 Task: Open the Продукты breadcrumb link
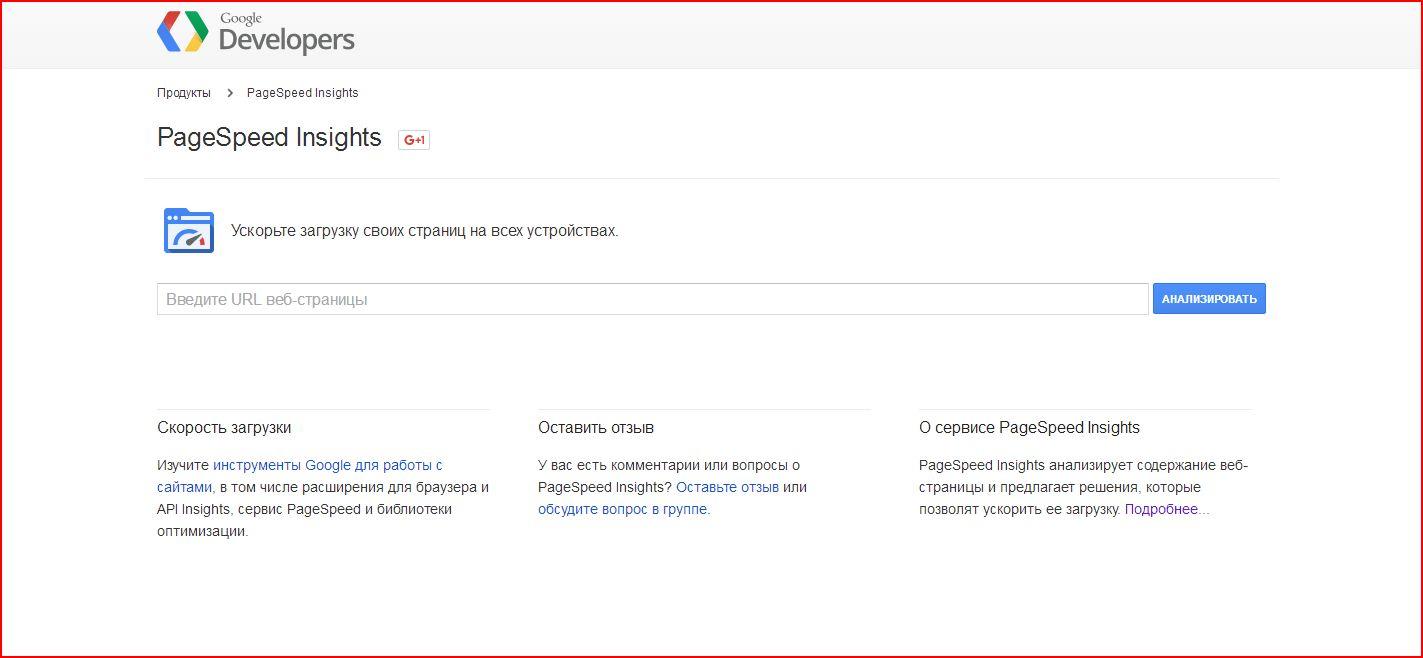pyautogui.click(x=184, y=93)
